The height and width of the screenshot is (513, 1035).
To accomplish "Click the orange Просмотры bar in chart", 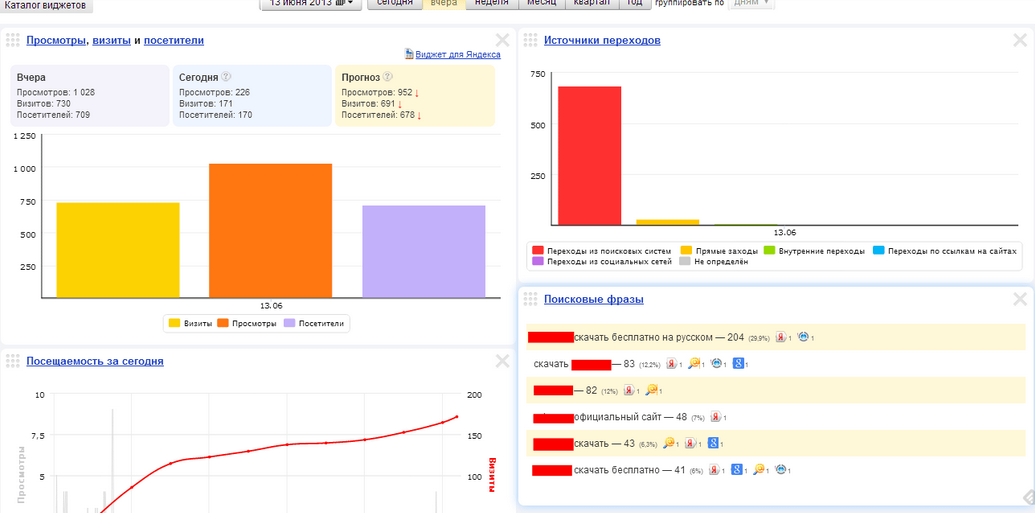I will [271, 230].
